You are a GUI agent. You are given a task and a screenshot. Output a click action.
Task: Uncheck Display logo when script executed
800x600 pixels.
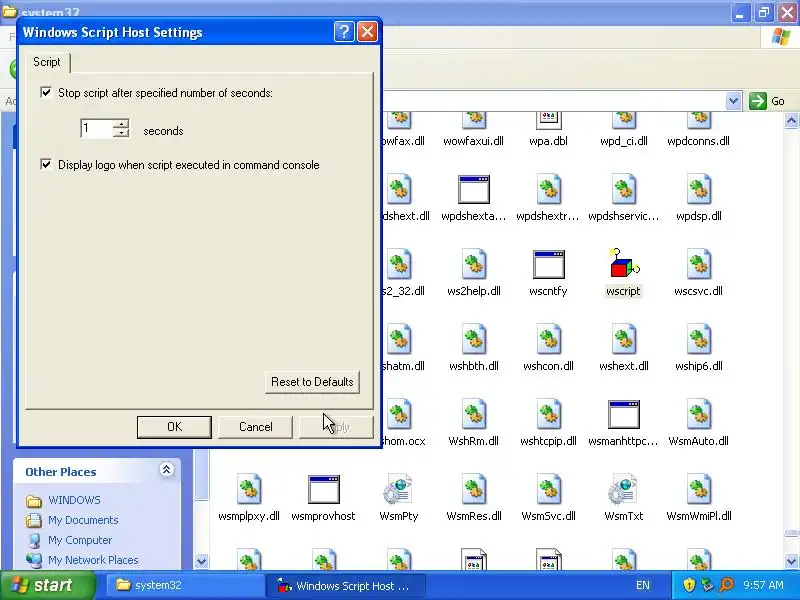[46, 164]
